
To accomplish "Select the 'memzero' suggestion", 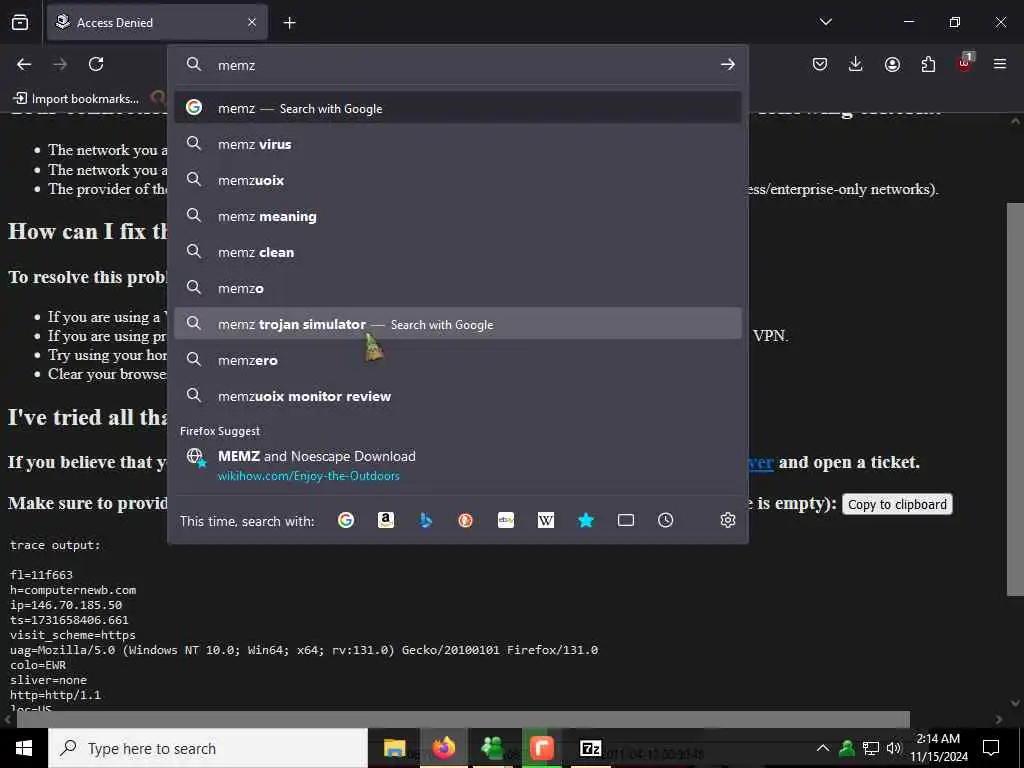I will pos(457,360).
